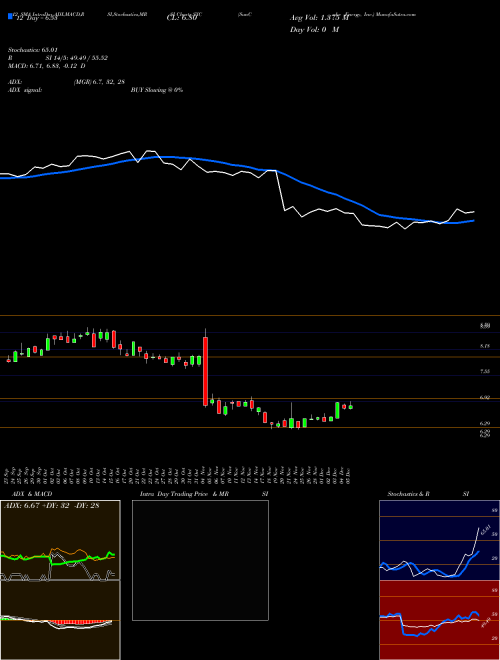500x660 pixels.
Task: Click the blue 12 Day SMA legend square
Action: pyautogui.click(x=10, y=17)
